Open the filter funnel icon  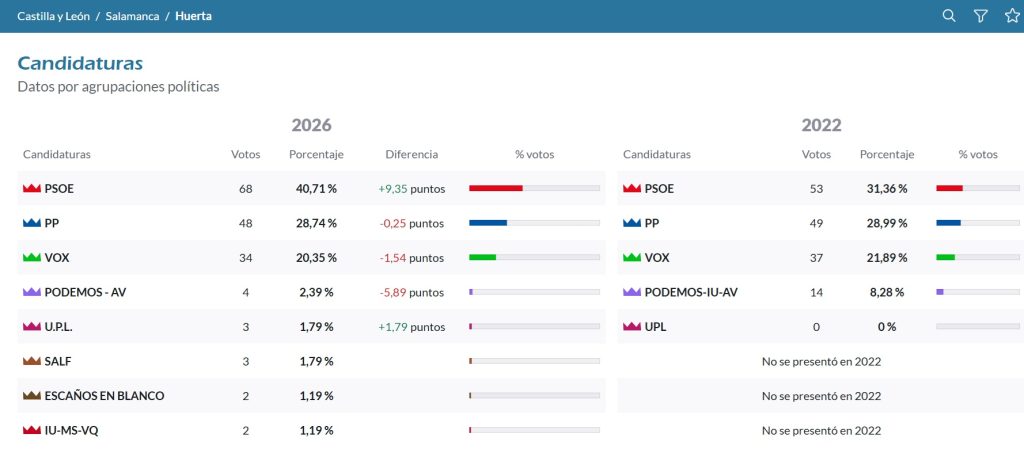click(980, 16)
